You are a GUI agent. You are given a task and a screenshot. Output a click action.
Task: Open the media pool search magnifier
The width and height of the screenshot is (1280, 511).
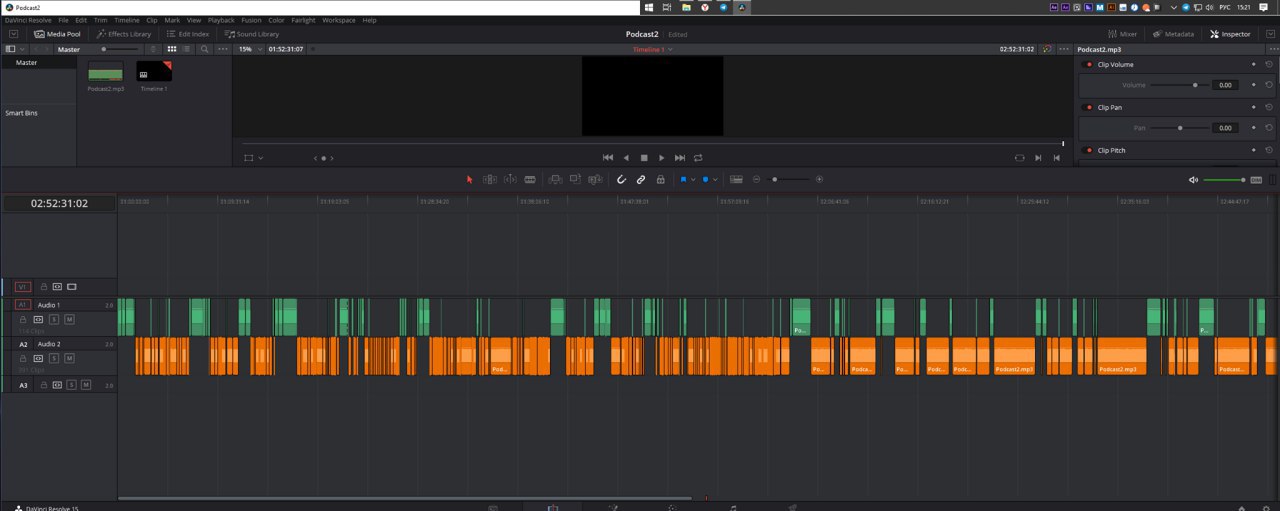pyautogui.click(x=205, y=49)
